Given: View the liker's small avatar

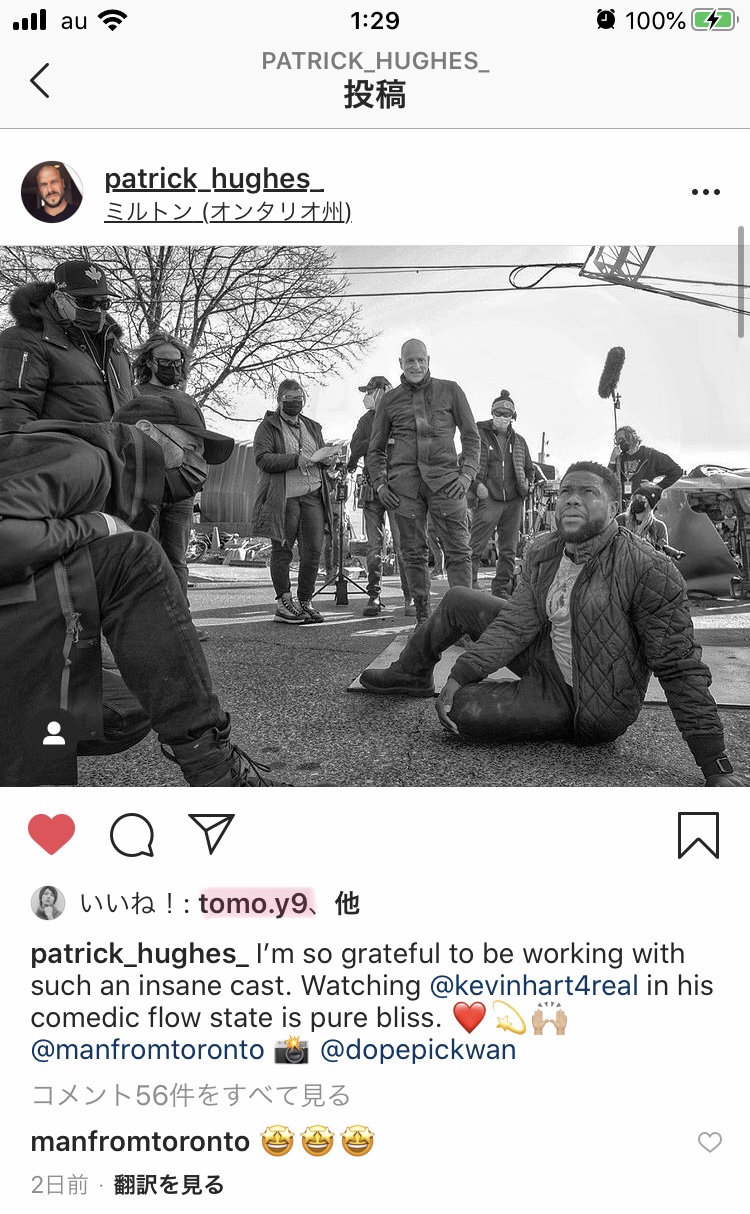Looking at the screenshot, I should [x=48, y=903].
